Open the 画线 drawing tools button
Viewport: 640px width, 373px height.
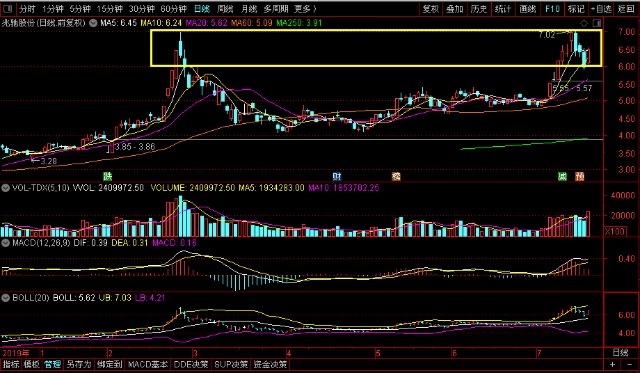527,9
